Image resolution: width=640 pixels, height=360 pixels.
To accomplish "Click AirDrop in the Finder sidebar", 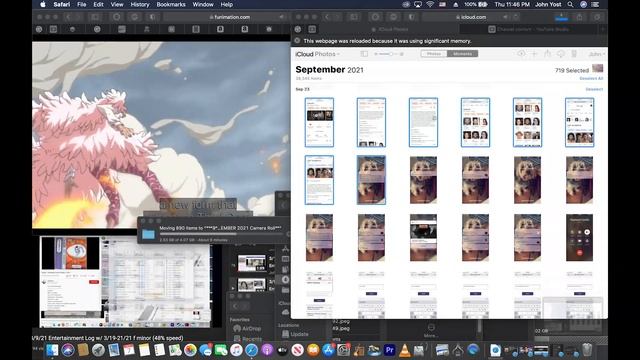I will point(247,328).
